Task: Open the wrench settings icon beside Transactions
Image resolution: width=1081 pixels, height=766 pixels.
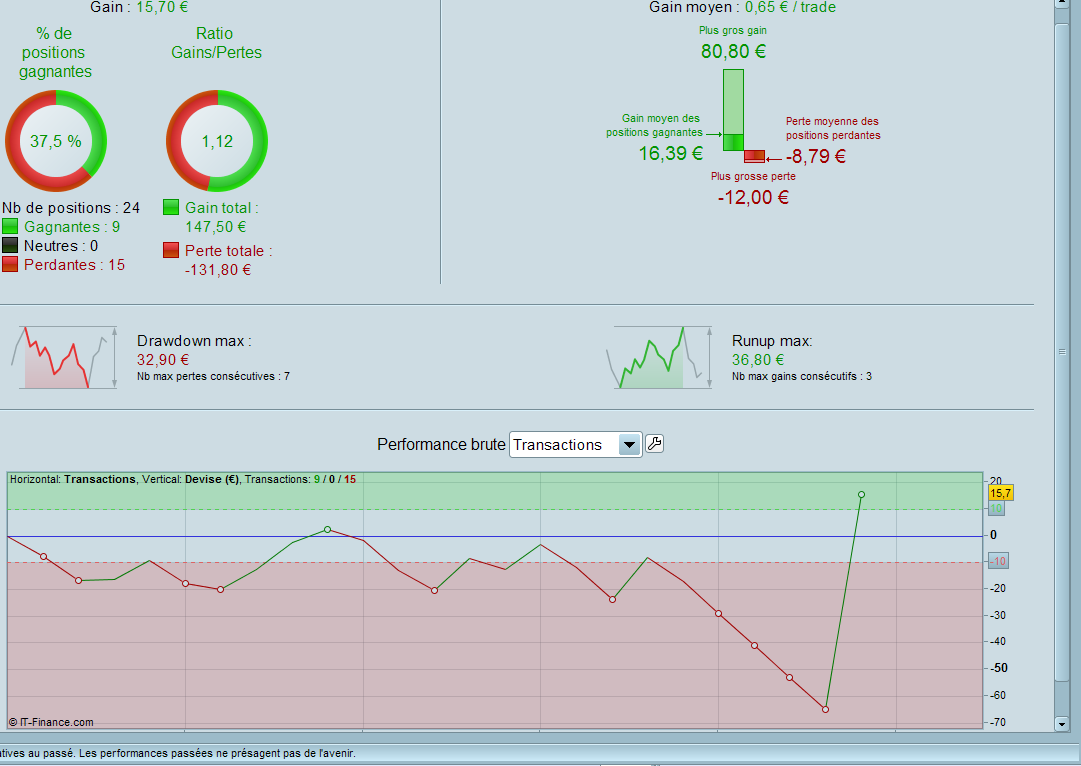Action: pyautogui.click(x=654, y=444)
